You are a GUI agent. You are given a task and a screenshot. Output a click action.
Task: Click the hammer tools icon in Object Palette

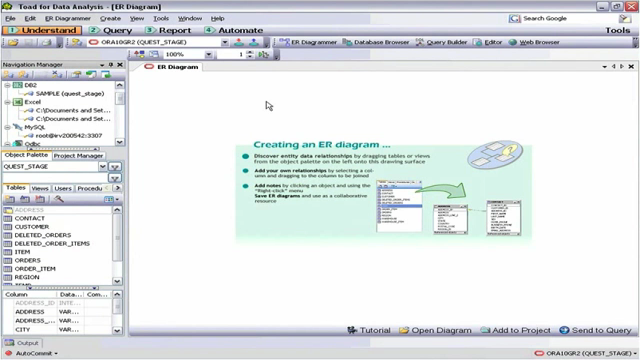click(59, 199)
